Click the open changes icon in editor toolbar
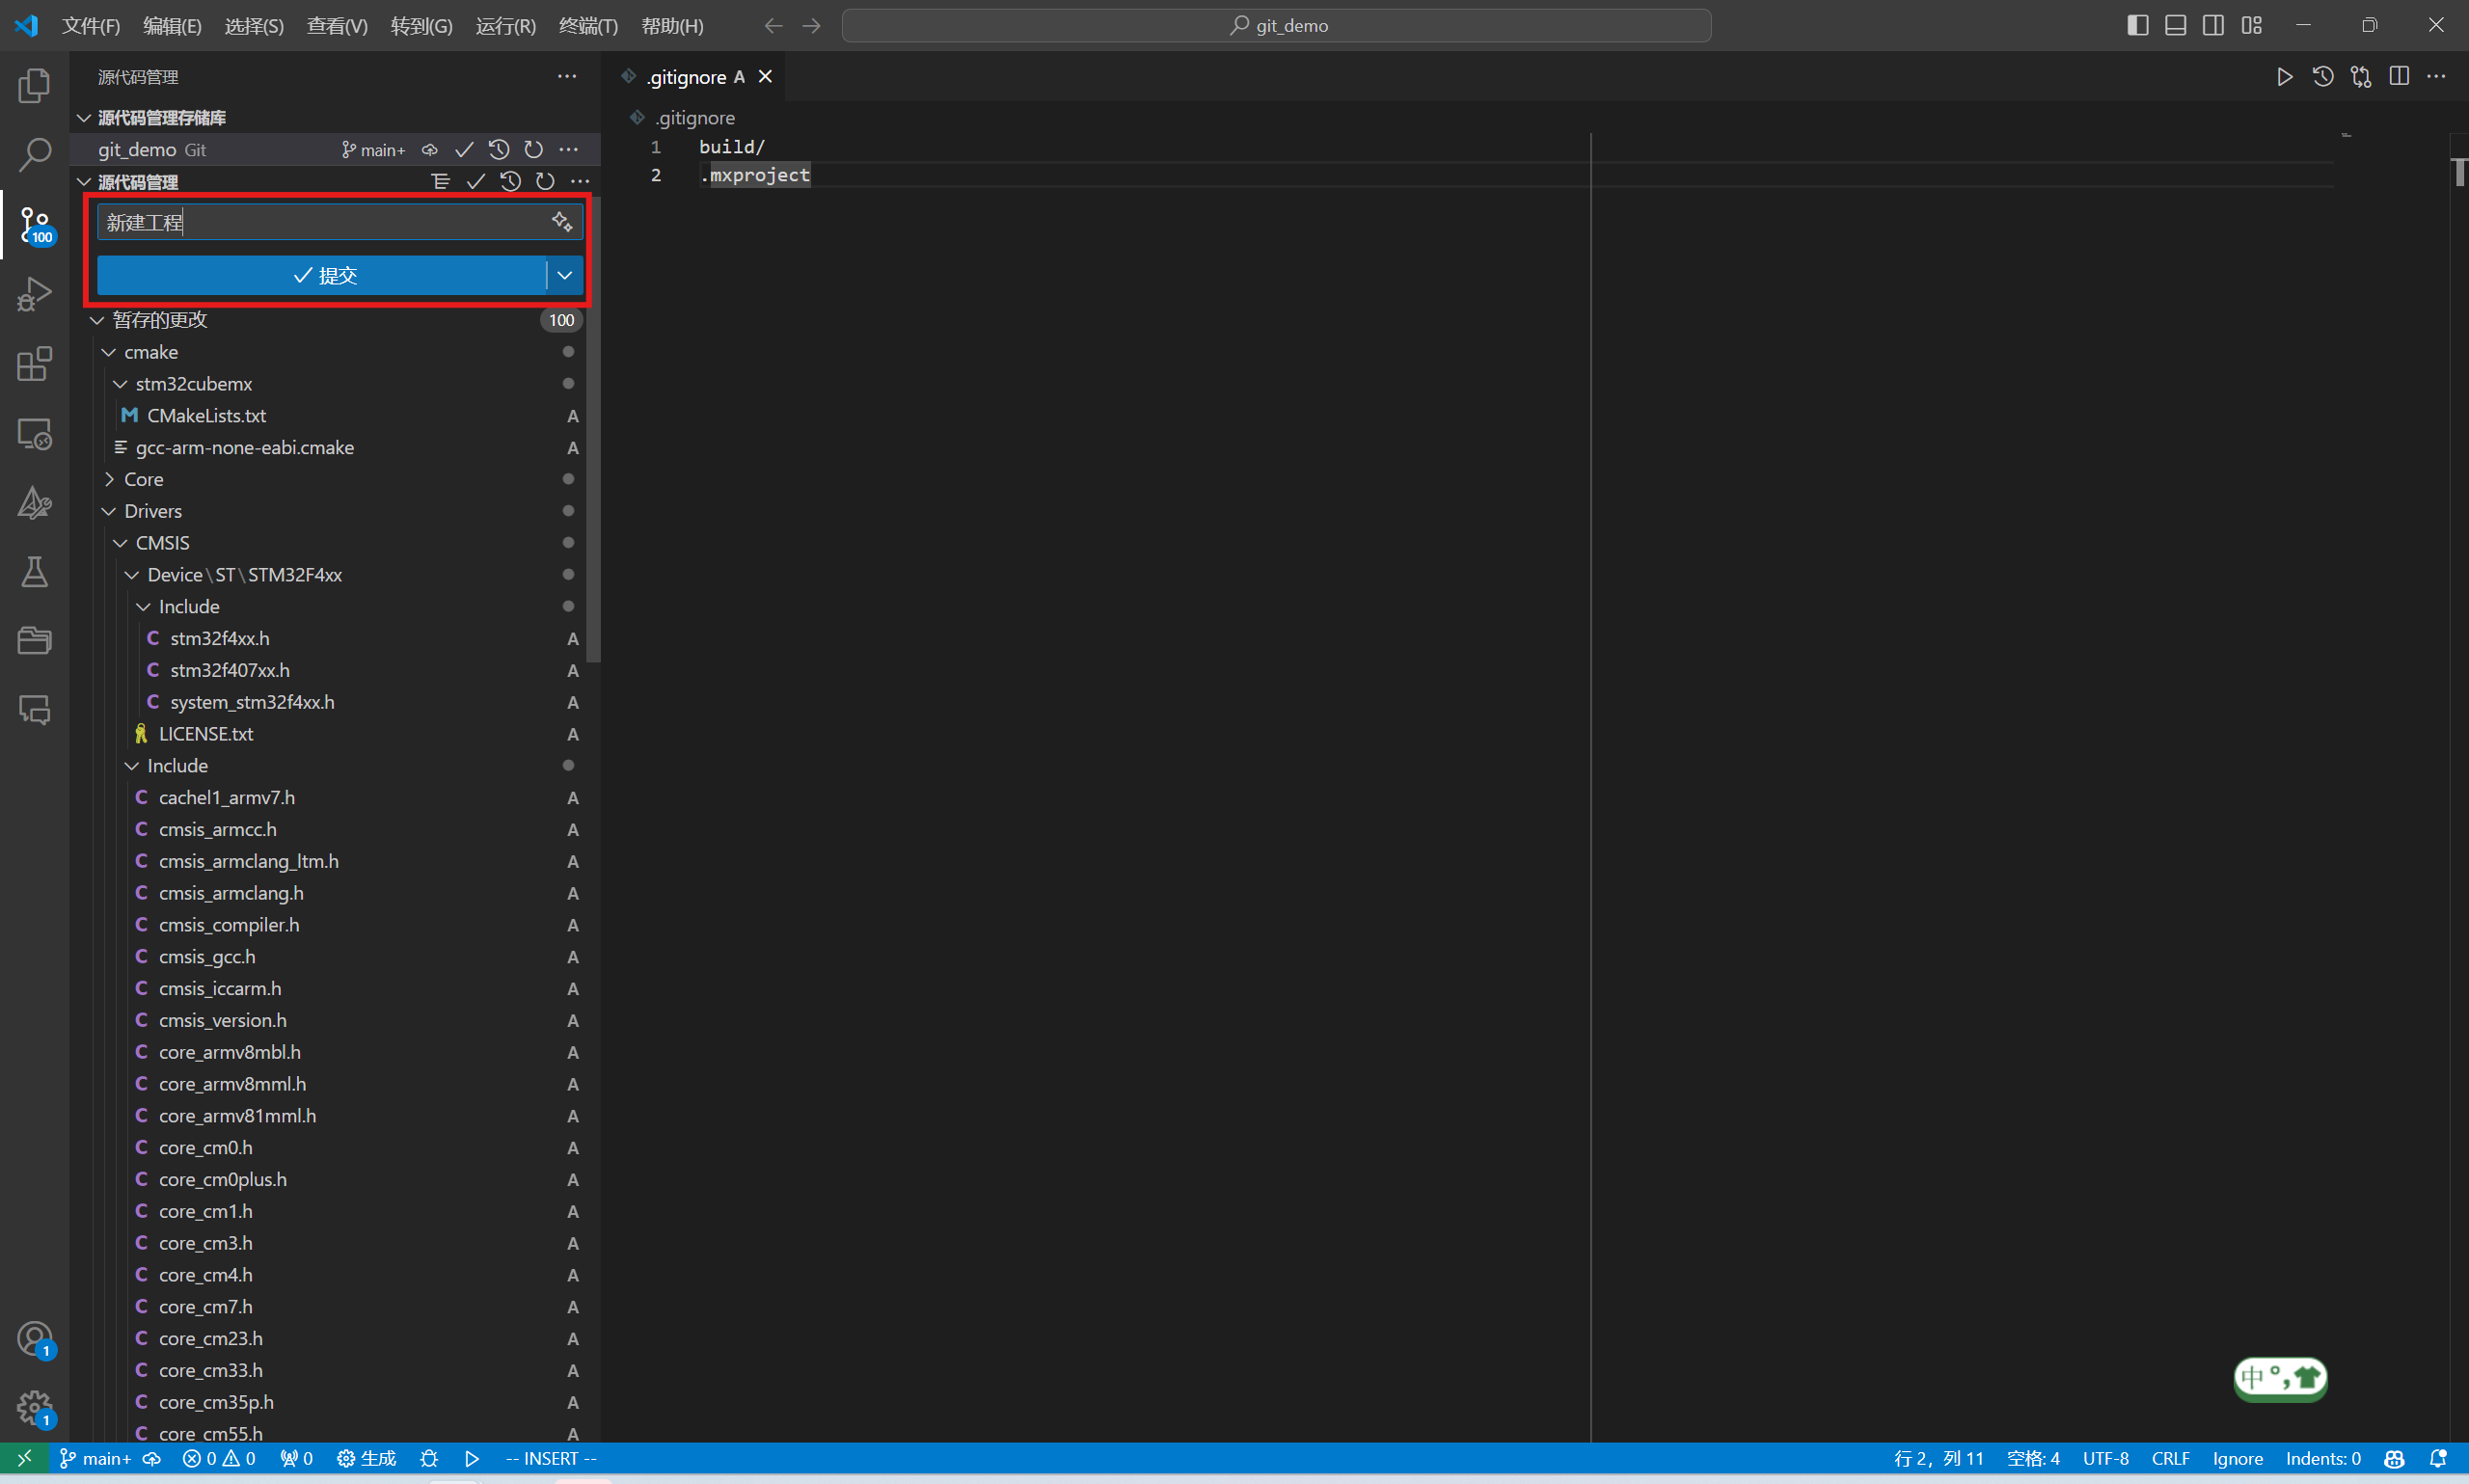Viewport: 2469px width, 1484px height. tap(2361, 77)
